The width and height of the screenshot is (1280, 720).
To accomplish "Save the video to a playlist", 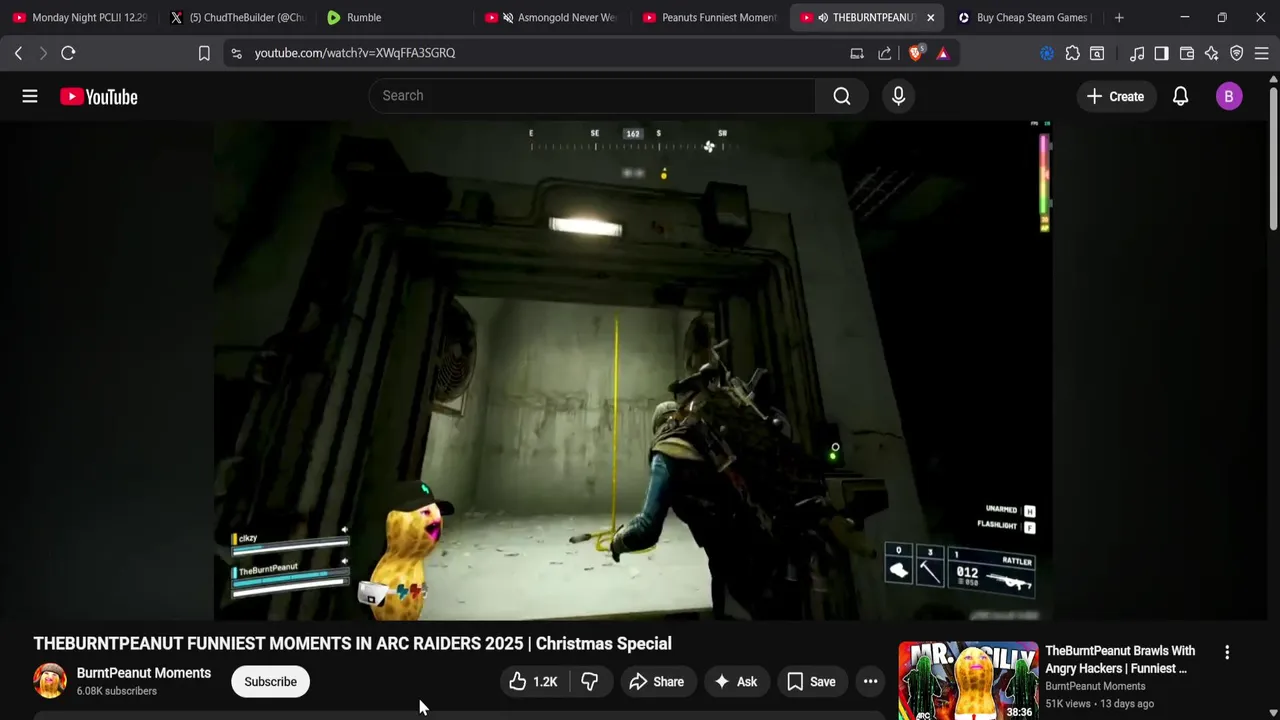I will [x=811, y=682].
